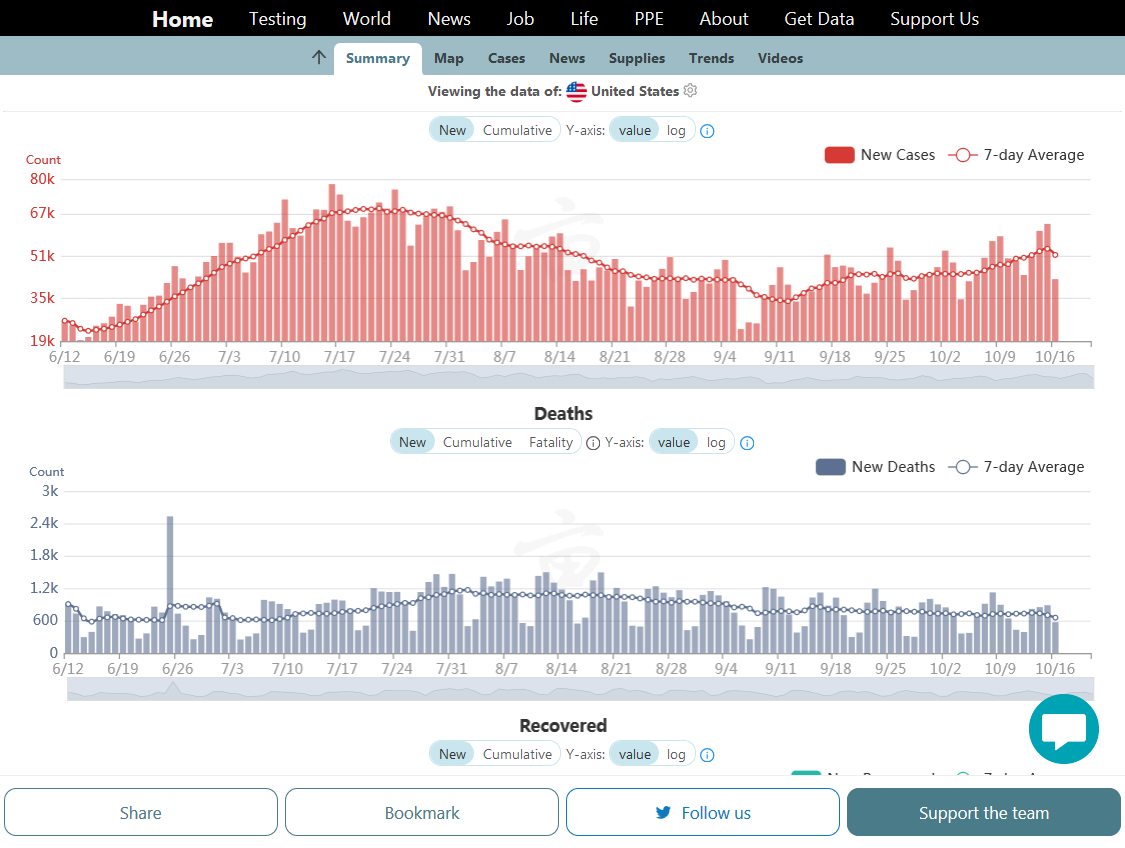This screenshot has height=848, width=1125.
Task: Switch to the Trends tab
Action: [x=711, y=58]
